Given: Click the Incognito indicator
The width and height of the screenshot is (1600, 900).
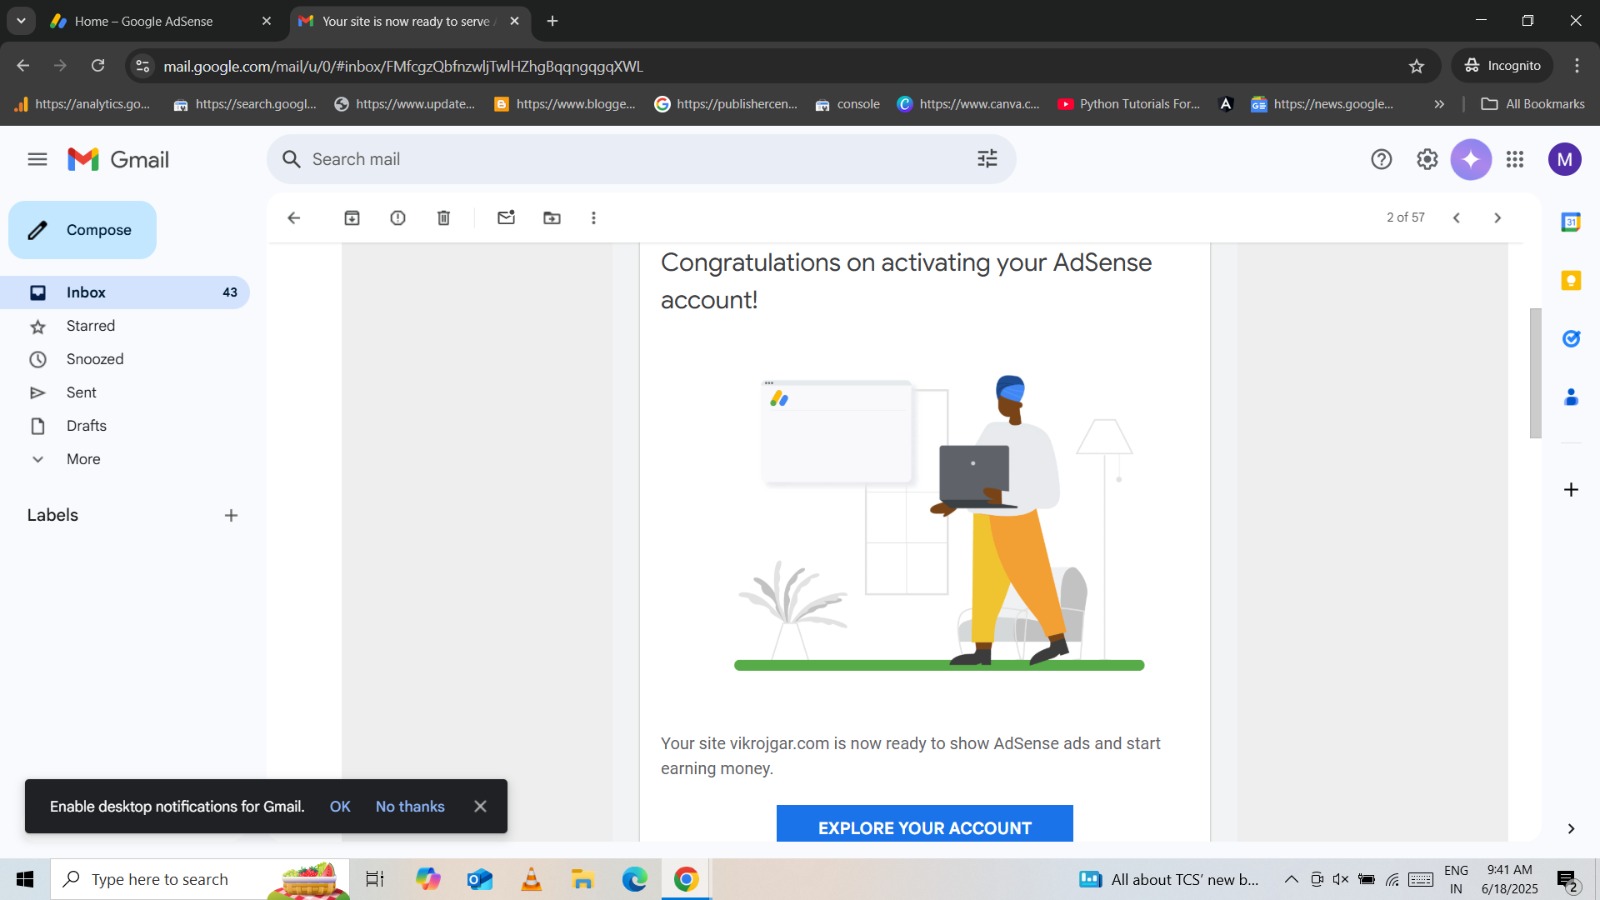Looking at the screenshot, I should 1502,66.
